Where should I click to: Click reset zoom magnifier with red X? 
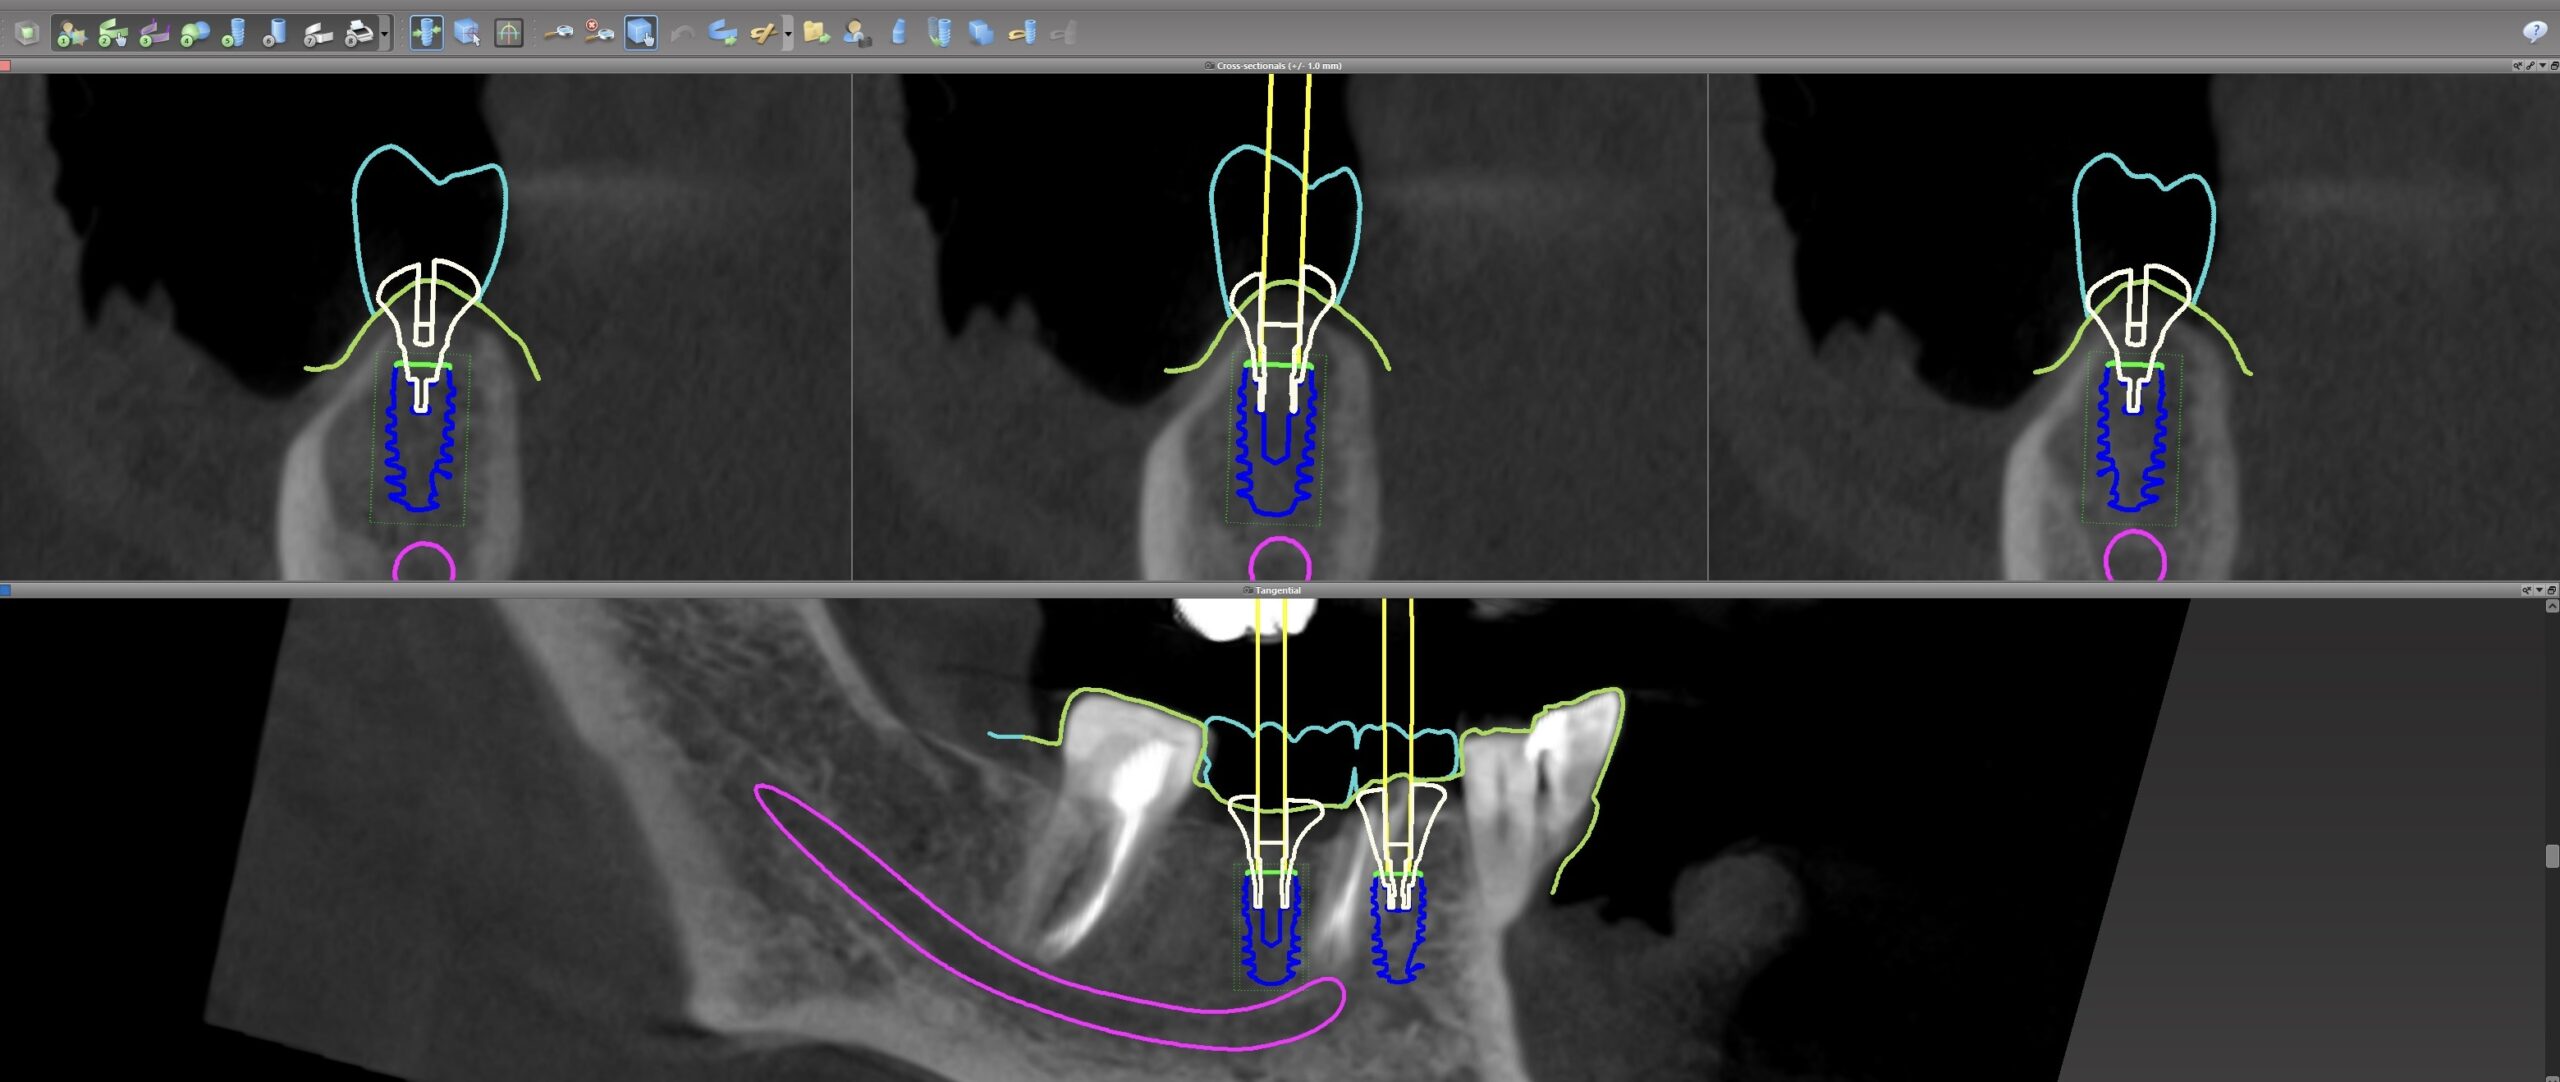click(598, 33)
